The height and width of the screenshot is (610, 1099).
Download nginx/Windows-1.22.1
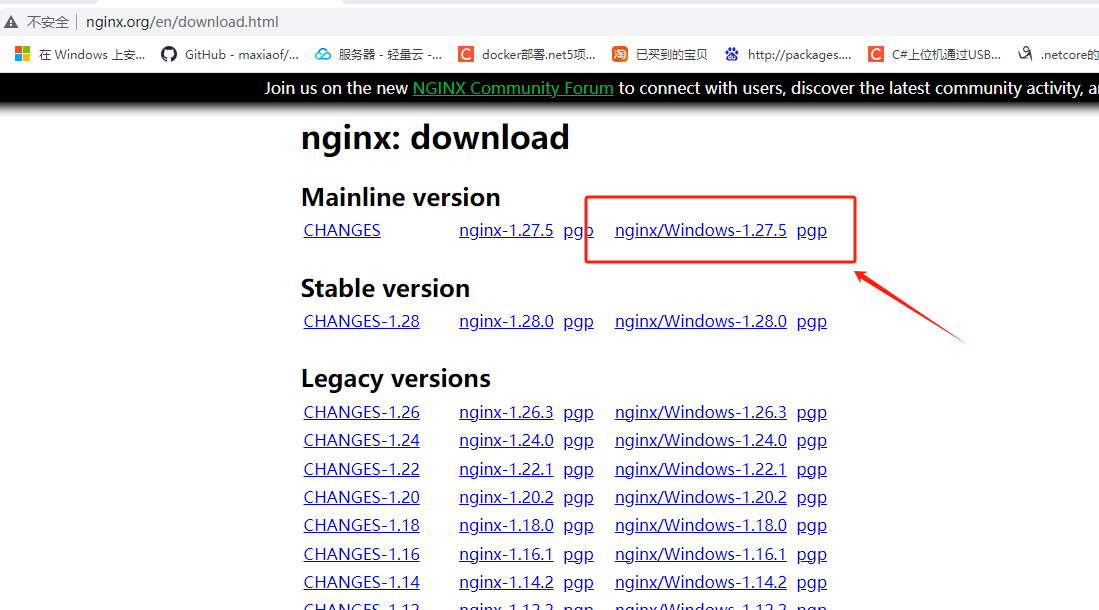pyautogui.click(x=701, y=469)
